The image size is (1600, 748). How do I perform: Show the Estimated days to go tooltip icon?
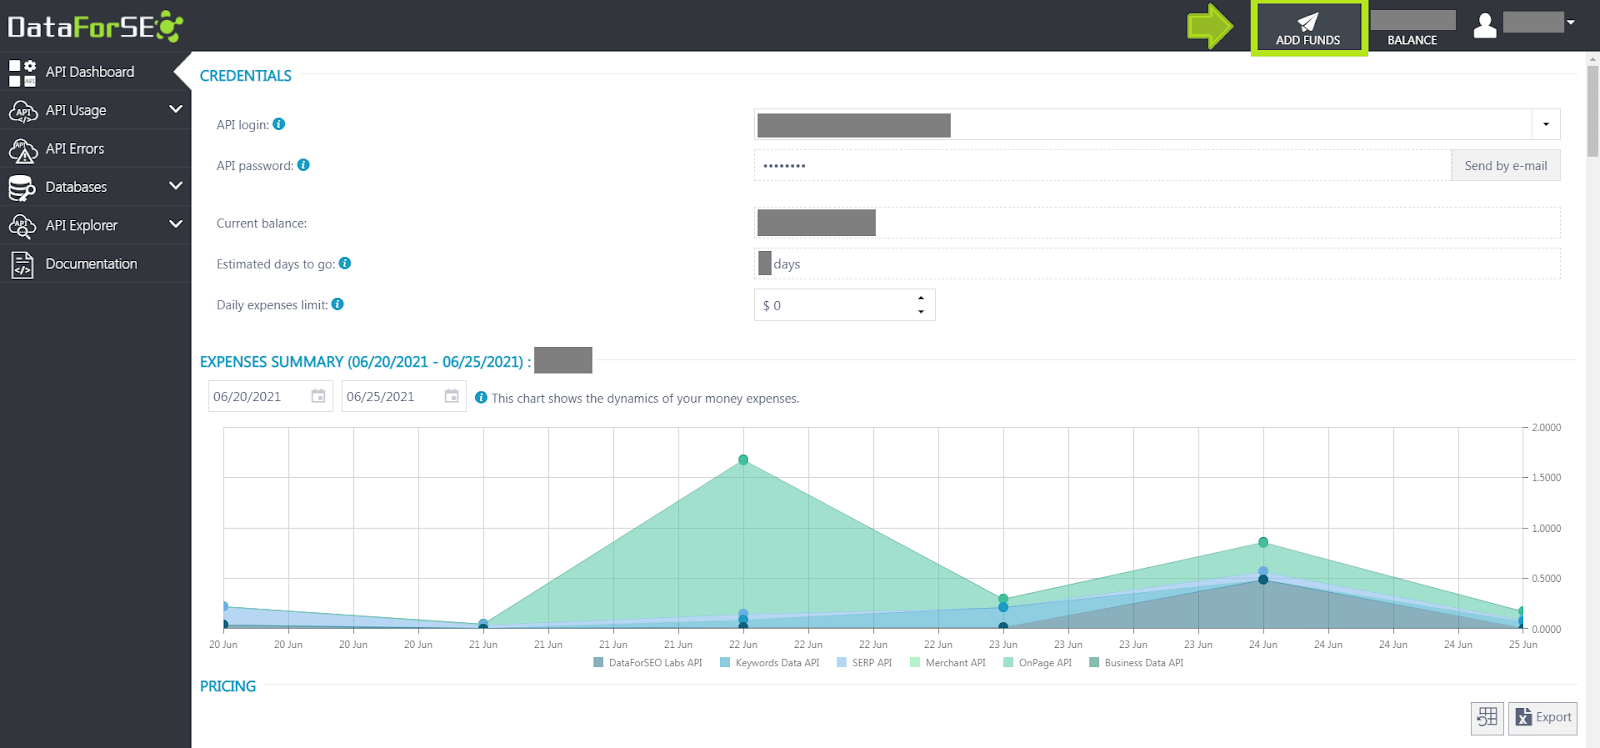(x=345, y=263)
